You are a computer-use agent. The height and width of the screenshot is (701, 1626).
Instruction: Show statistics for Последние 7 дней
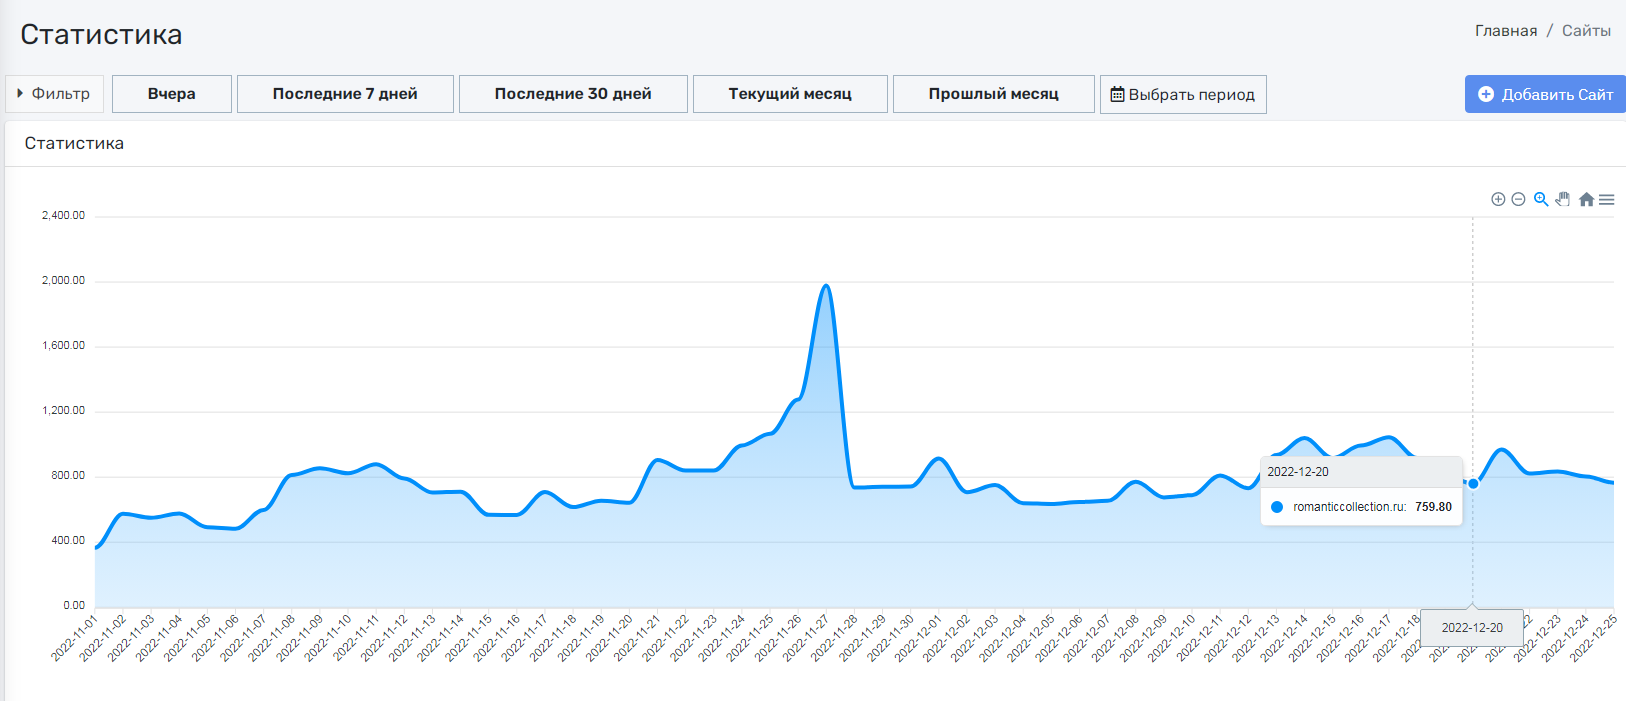[x=345, y=94]
